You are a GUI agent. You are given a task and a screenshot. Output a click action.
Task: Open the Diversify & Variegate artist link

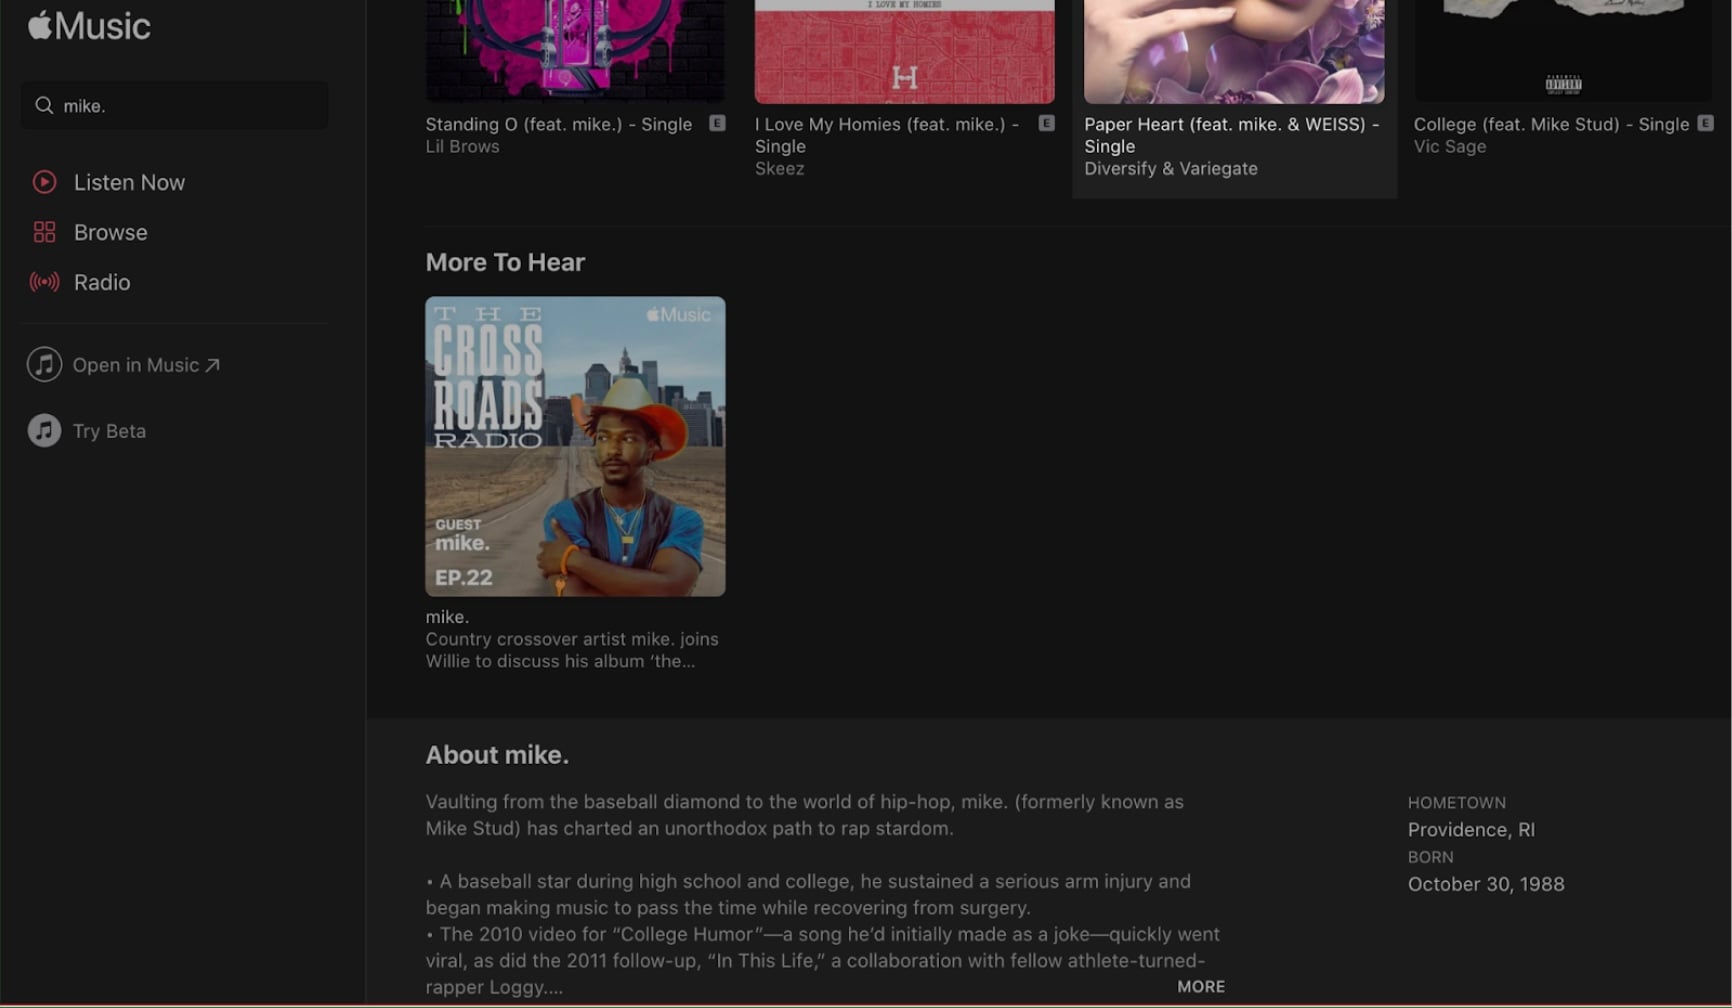[x=1171, y=169]
